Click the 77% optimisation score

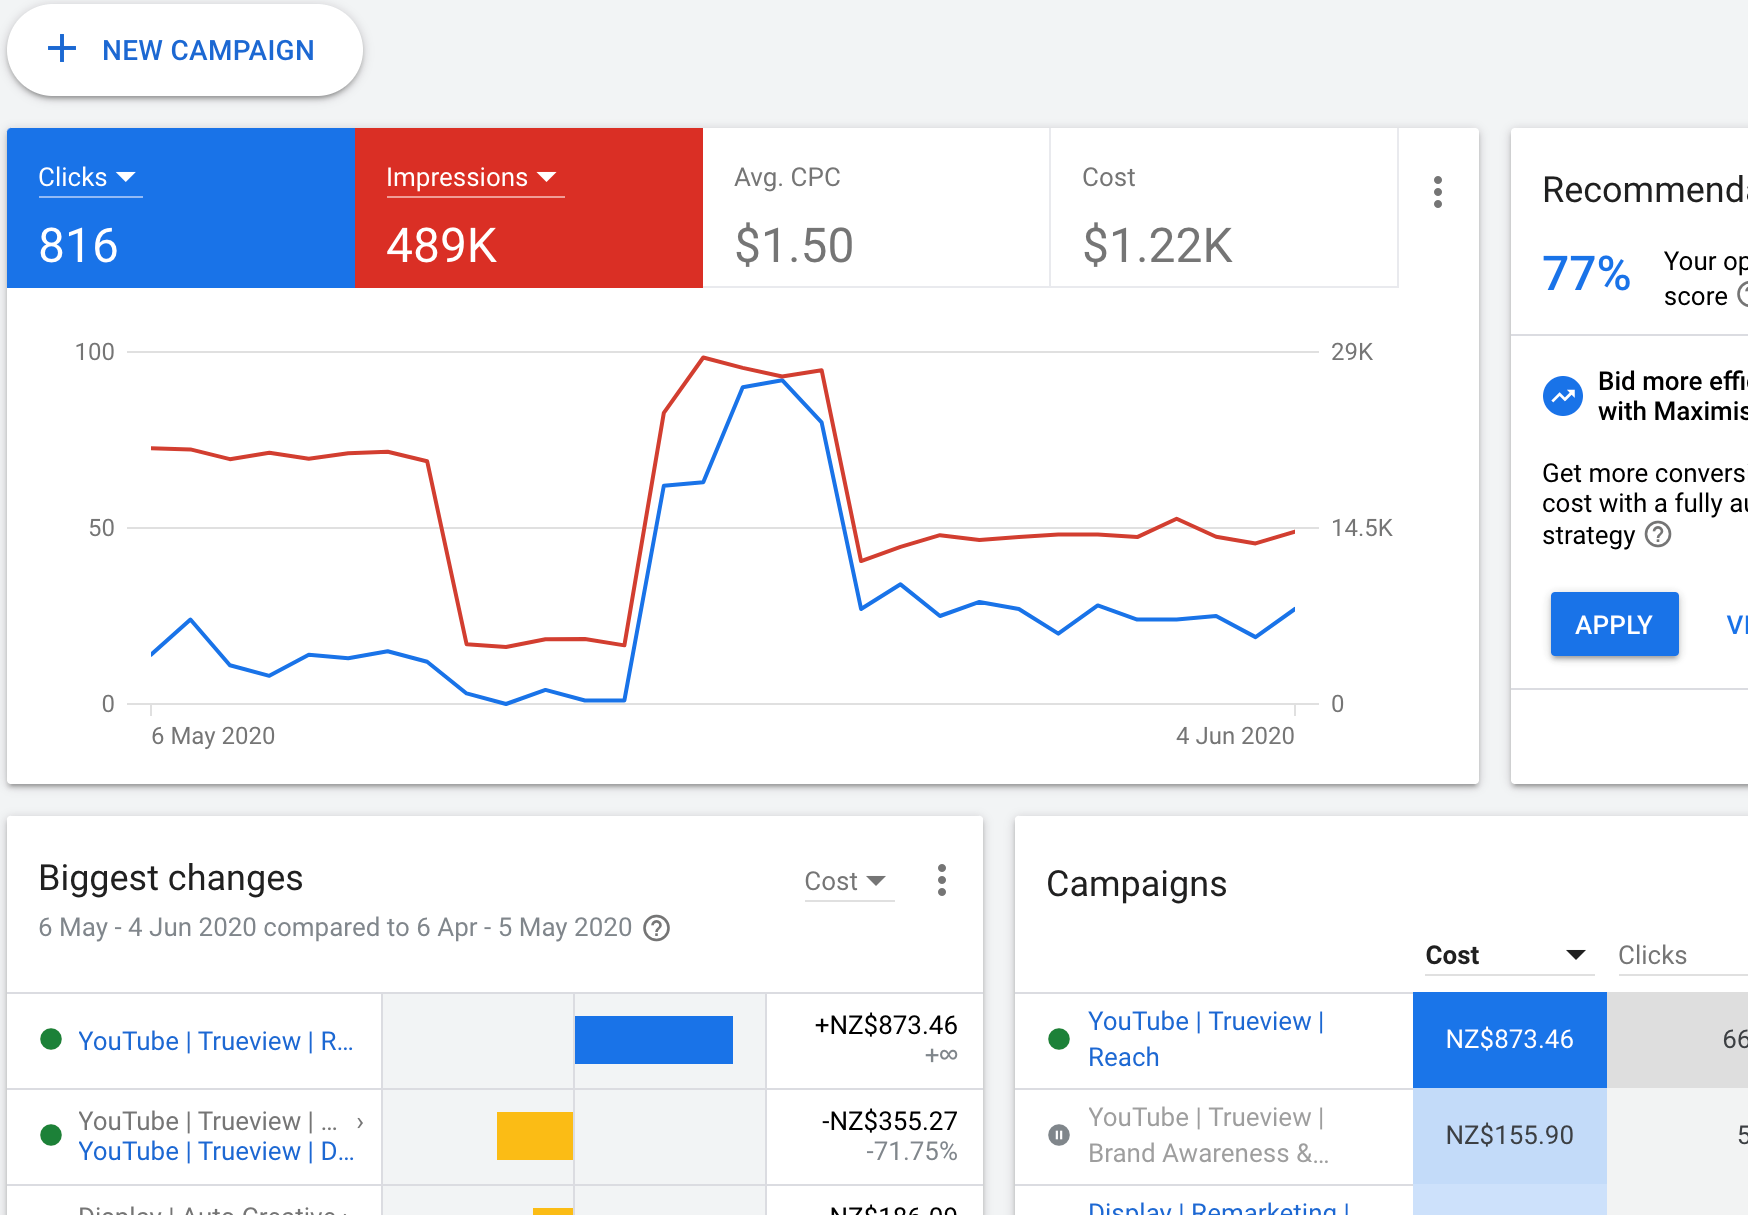click(1586, 274)
